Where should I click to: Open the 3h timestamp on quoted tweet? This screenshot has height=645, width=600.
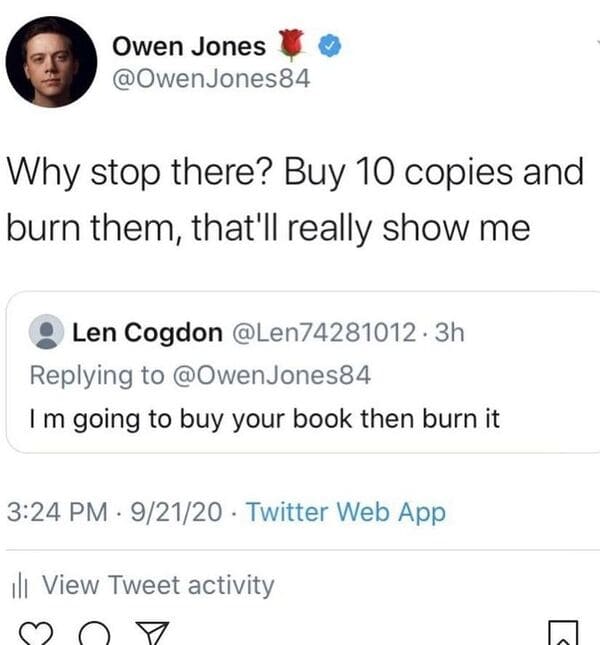(x=450, y=332)
